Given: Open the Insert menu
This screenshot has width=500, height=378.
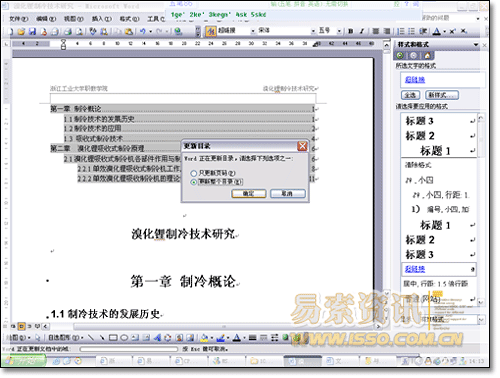Looking at the screenshot, I should (102, 19).
